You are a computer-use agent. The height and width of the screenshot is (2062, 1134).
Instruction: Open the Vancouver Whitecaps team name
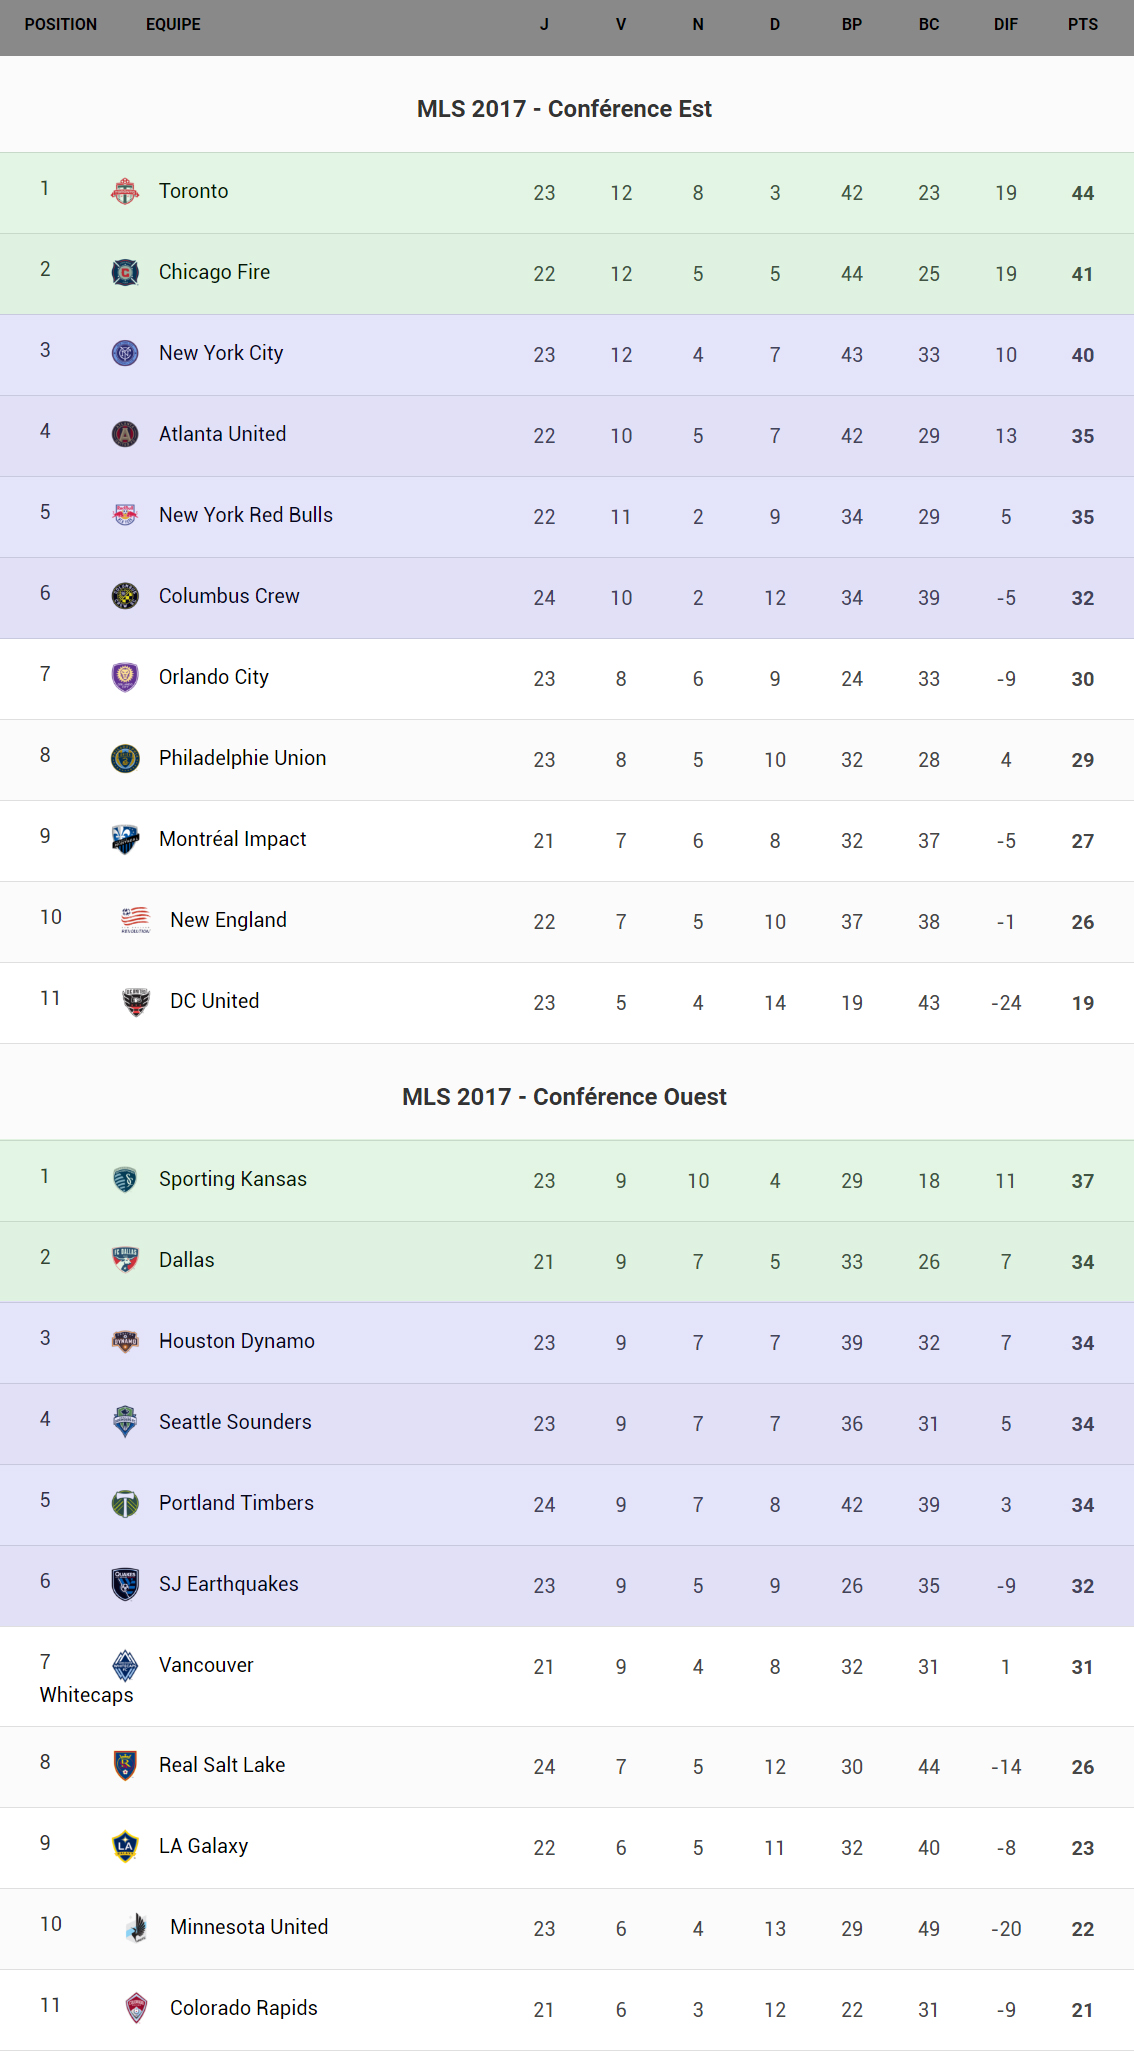206,1665
